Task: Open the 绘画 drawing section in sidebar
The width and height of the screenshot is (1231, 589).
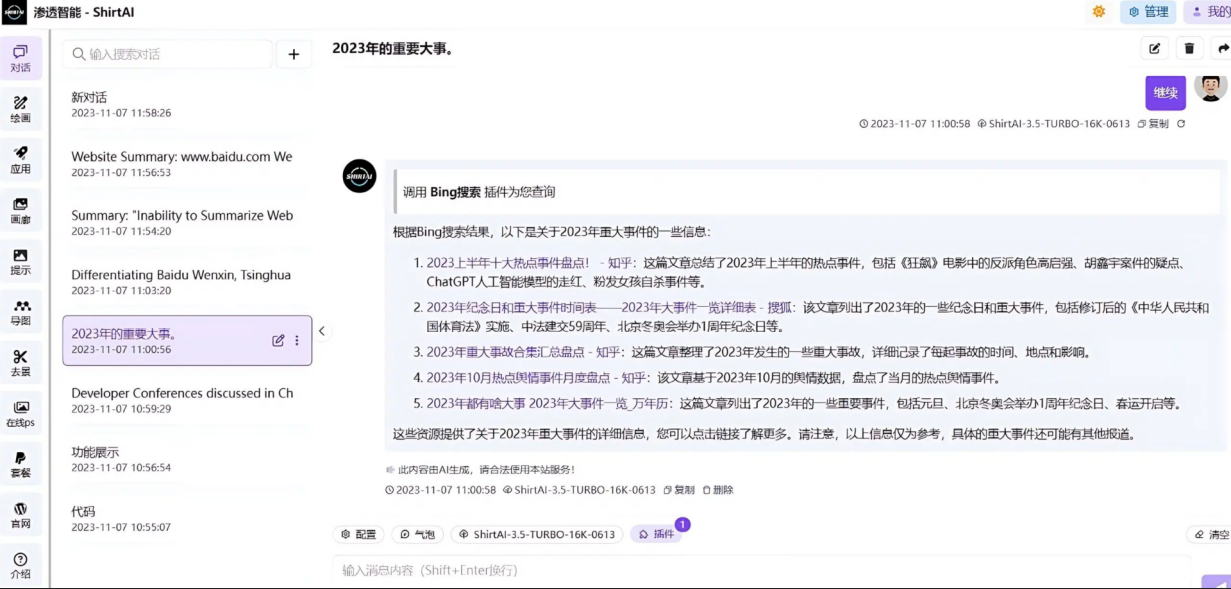Action: (x=20, y=109)
